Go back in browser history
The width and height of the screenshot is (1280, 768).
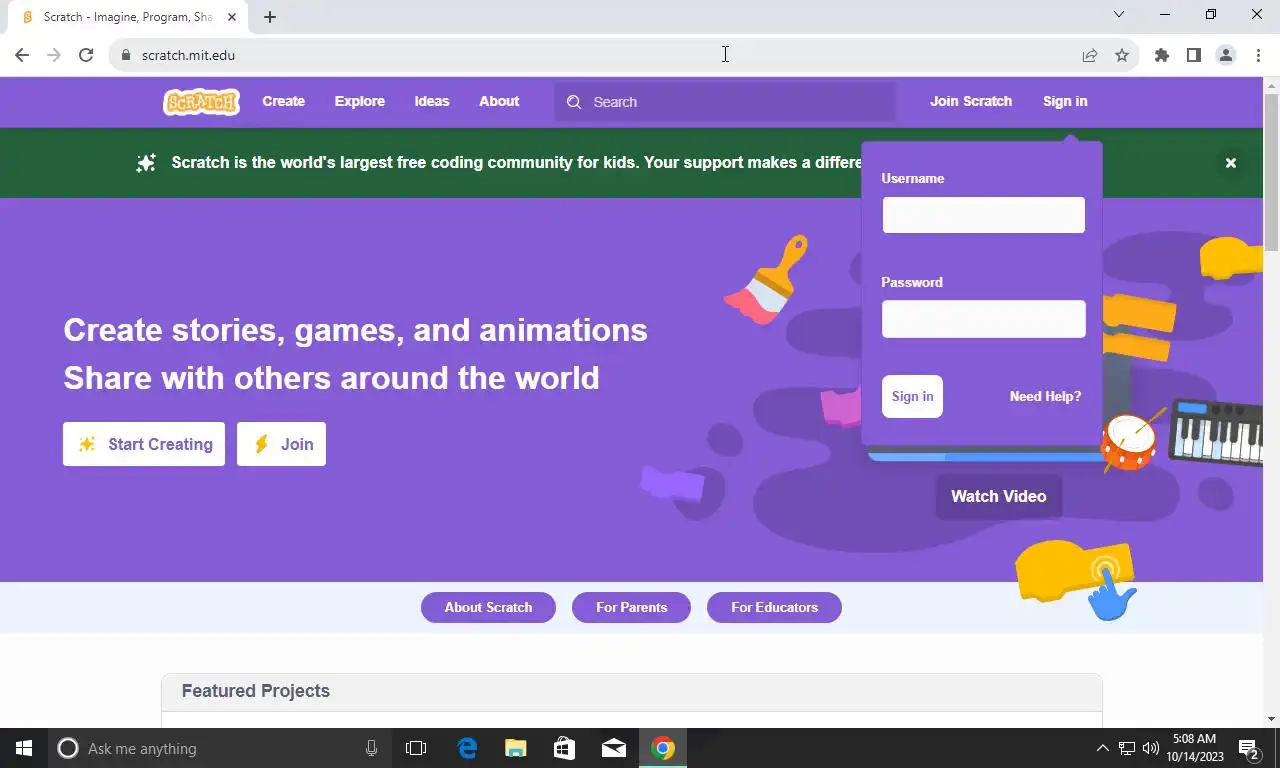(22, 55)
